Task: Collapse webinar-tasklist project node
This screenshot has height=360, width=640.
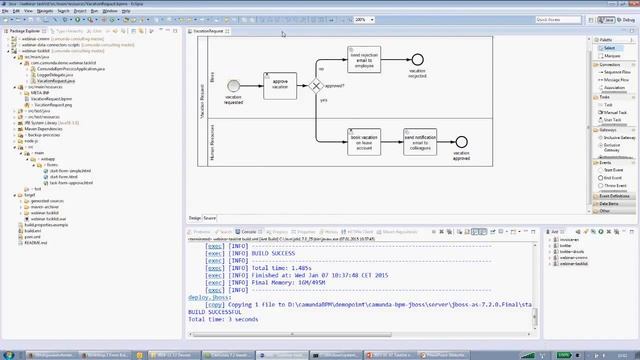Action: point(8,51)
